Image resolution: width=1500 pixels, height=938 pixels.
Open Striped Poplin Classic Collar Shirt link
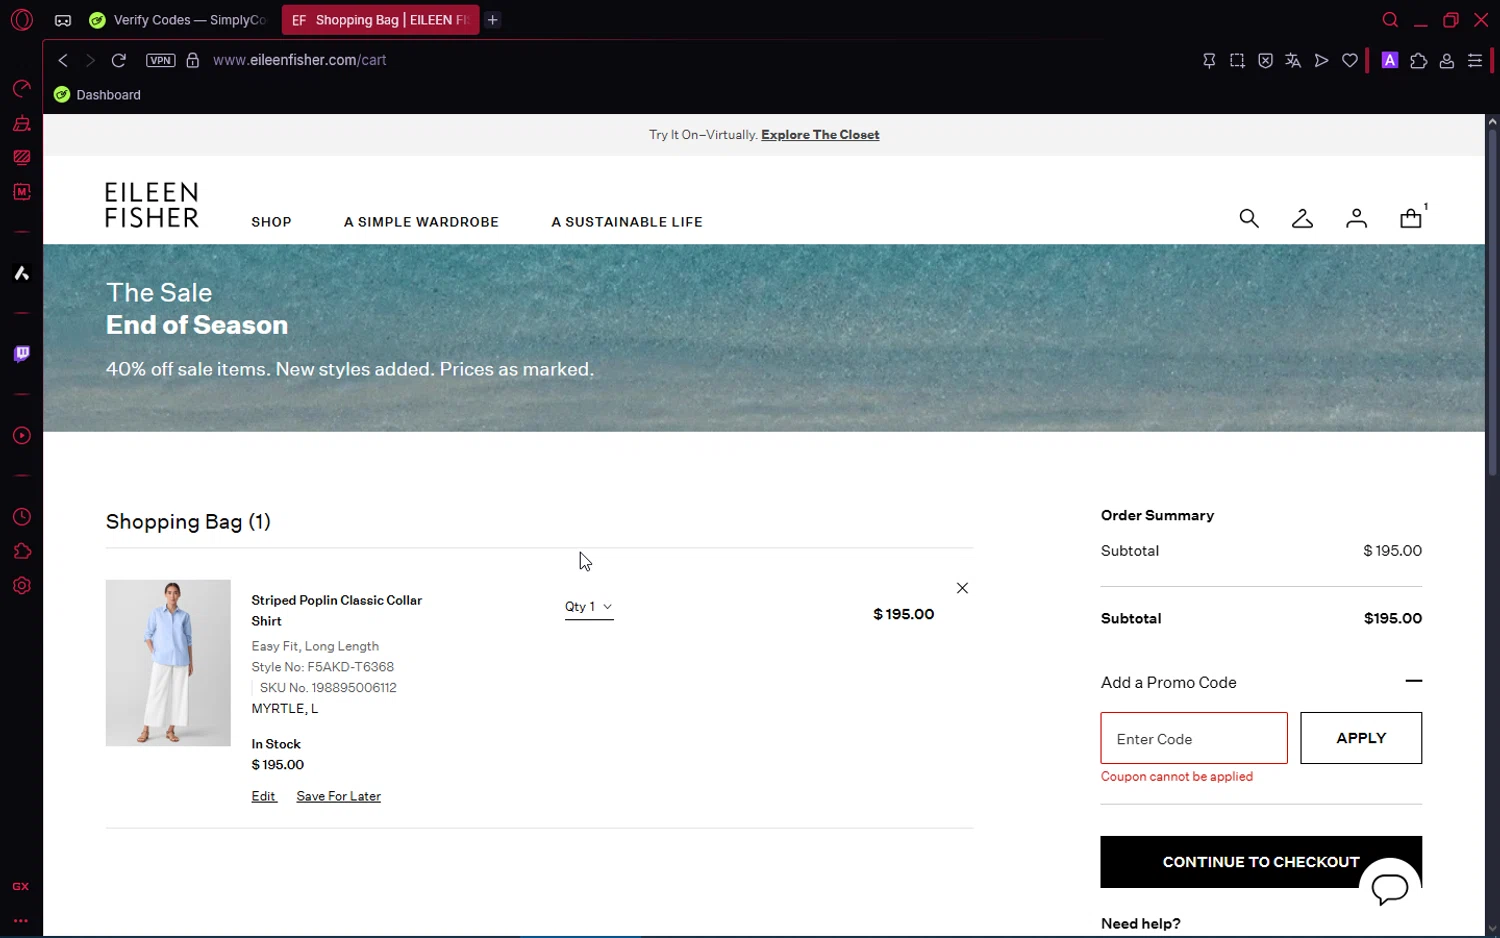click(337, 610)
